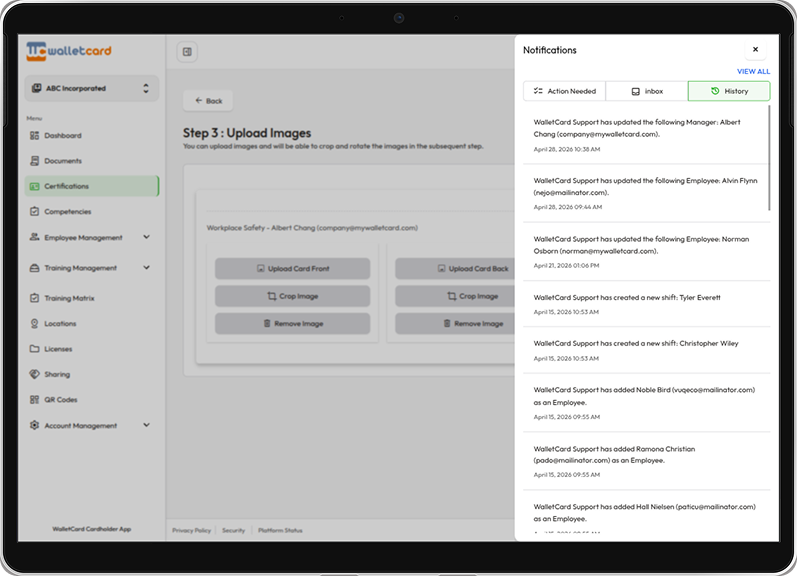Close the Notifications panel
The height and width of the screenshot is (576, 797).
point(755,49)
